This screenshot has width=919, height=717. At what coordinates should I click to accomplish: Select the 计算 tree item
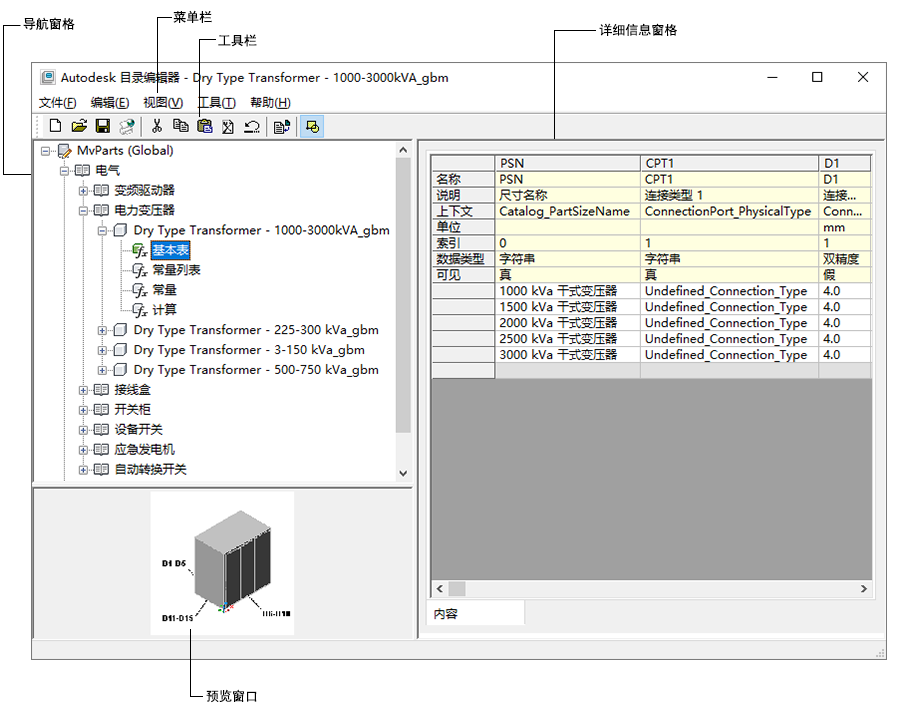(x=164, y=310)
